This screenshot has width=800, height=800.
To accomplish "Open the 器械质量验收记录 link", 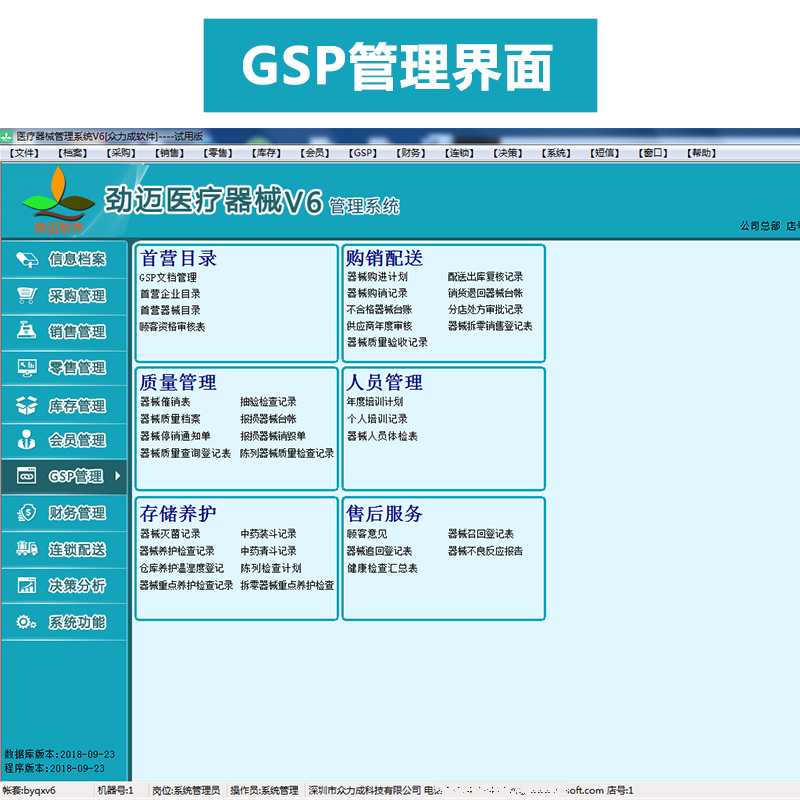I will point(387,342).
